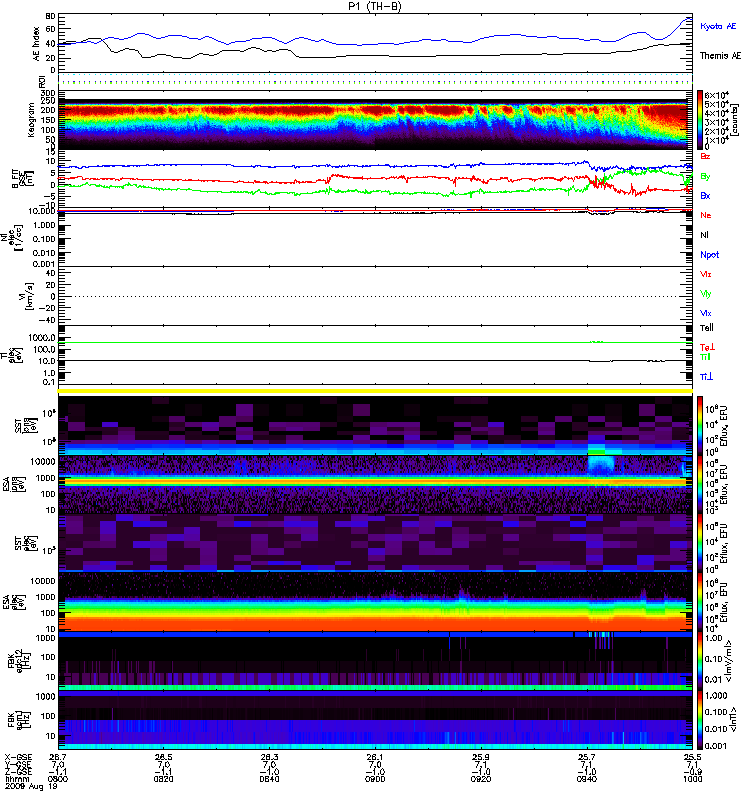Click the plot title P1 (TH-B)
The width and height of the screenshot is (750, 800).
point(374,6)
